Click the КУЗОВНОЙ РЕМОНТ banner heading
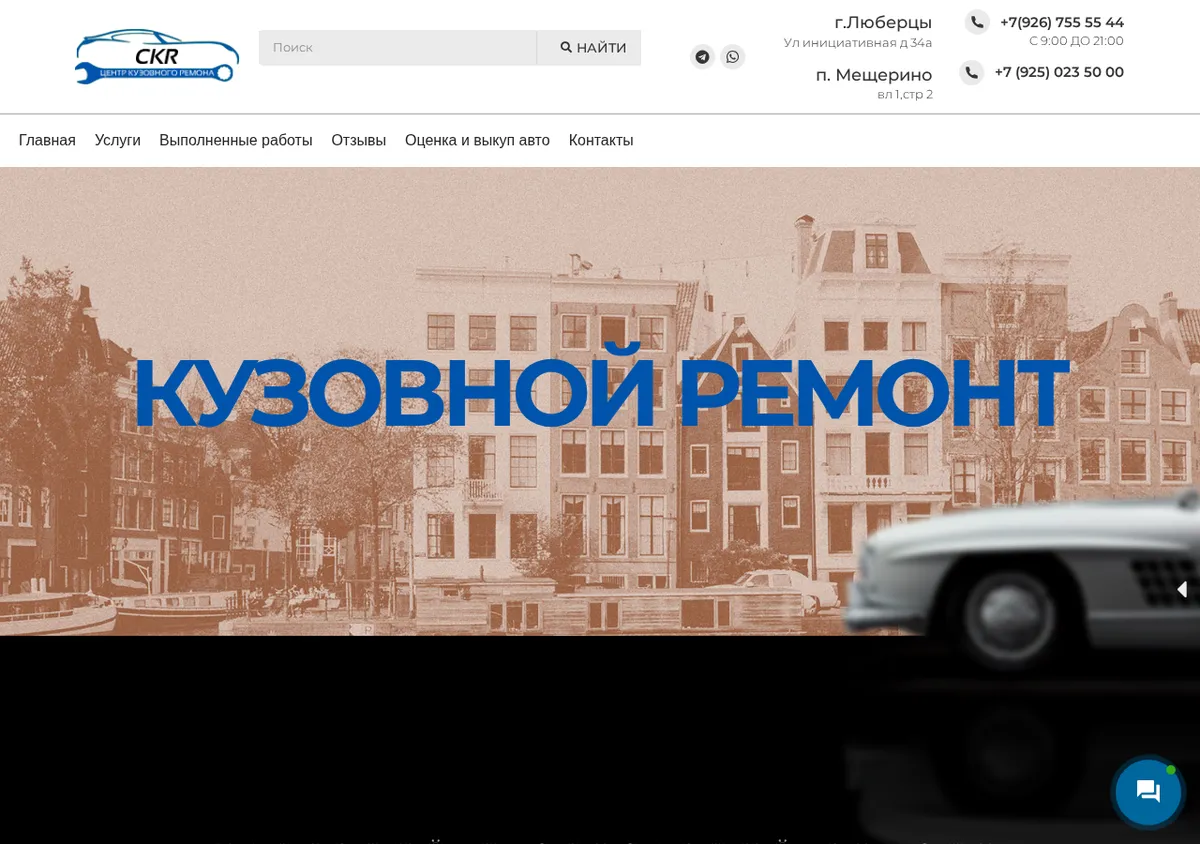 click(600, 392)
